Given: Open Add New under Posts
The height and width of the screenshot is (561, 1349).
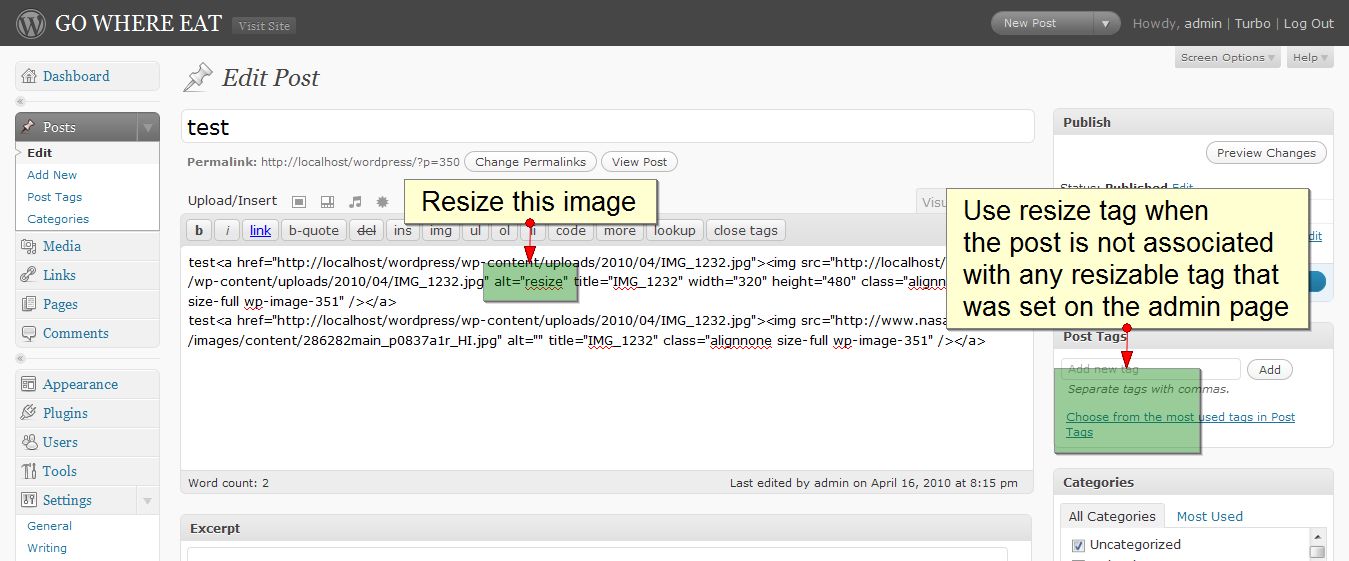Looking at the screenshot, I should (52, 175).
